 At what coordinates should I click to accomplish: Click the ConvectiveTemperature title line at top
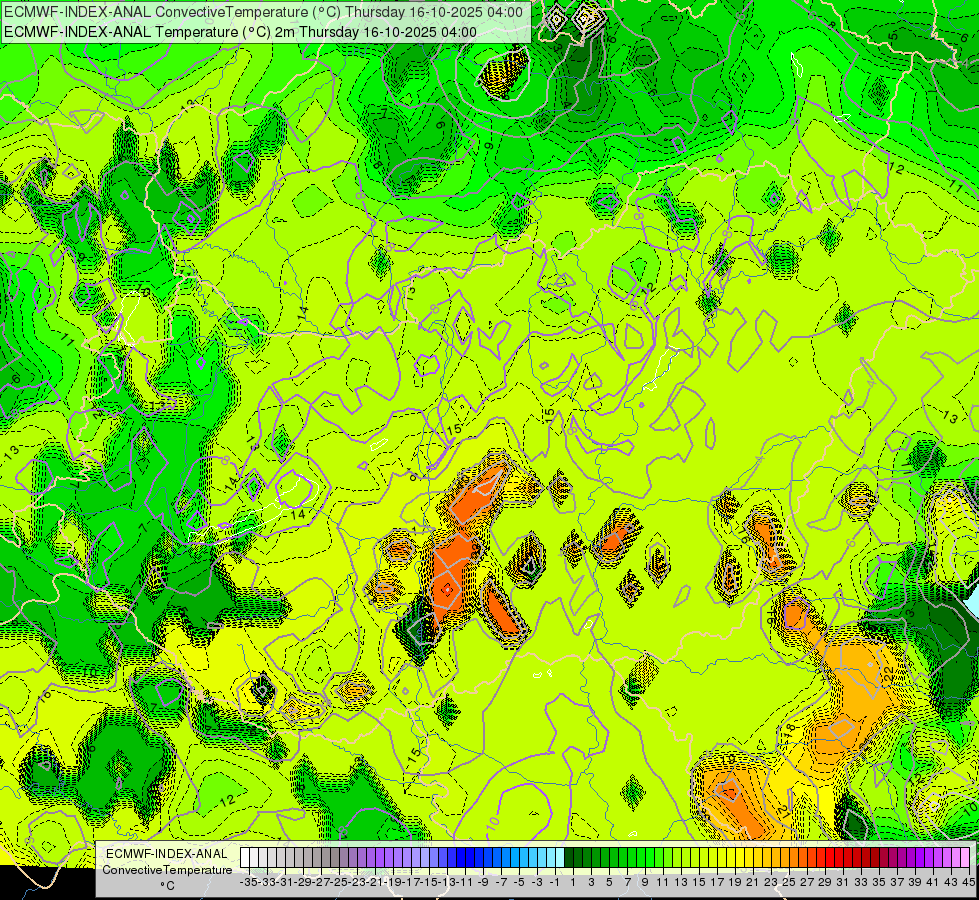[264, 11]
